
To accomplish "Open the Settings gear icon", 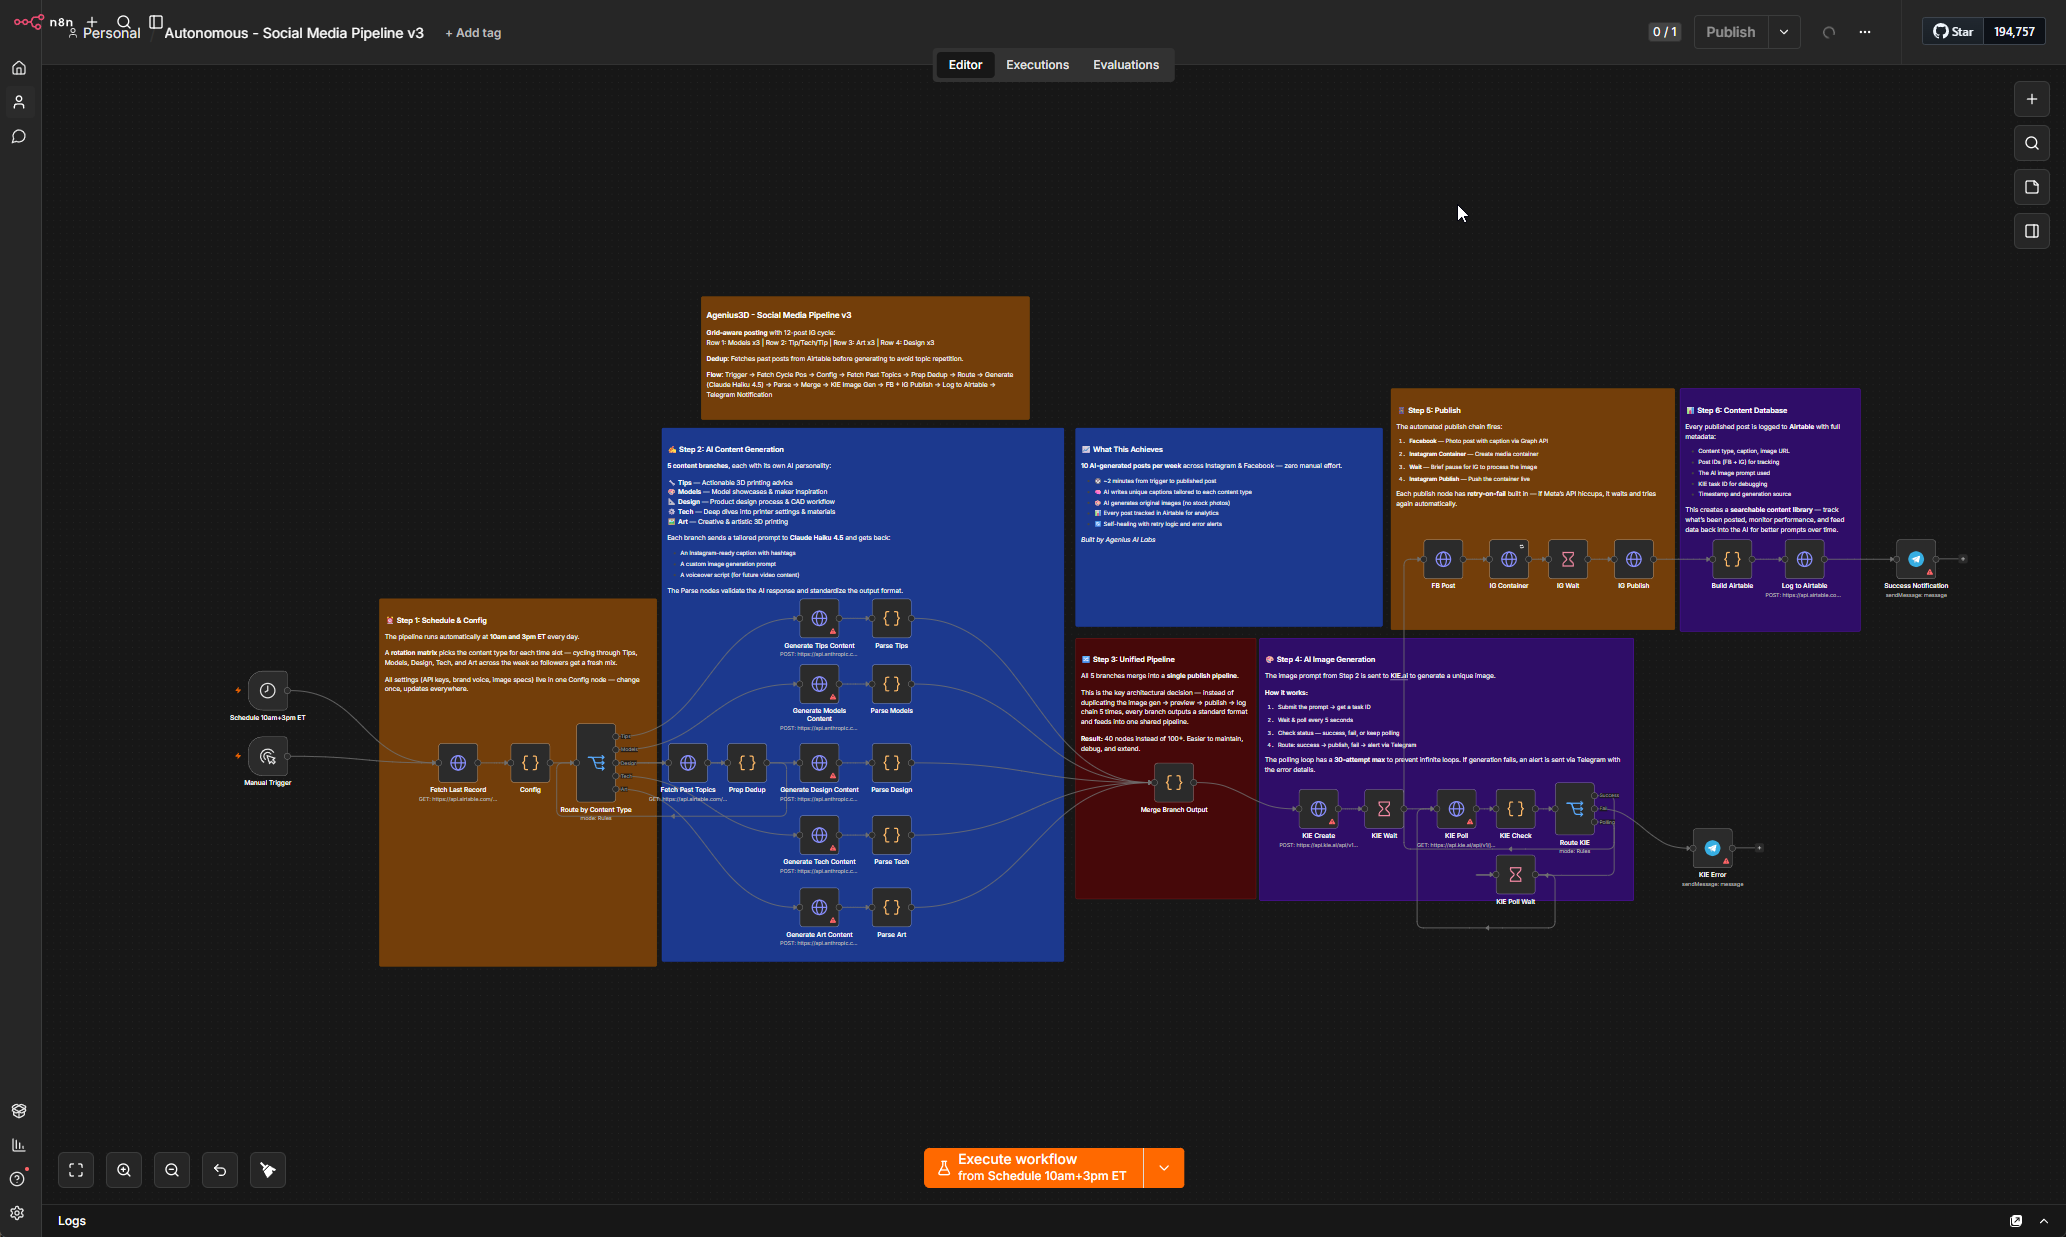I will coord(17,1213).
